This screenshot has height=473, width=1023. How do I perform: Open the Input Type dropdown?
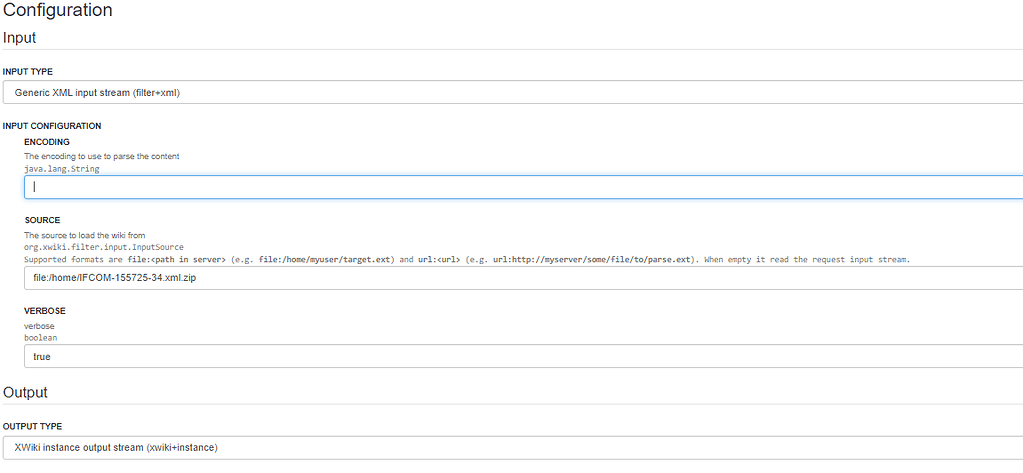coord(512,93)
